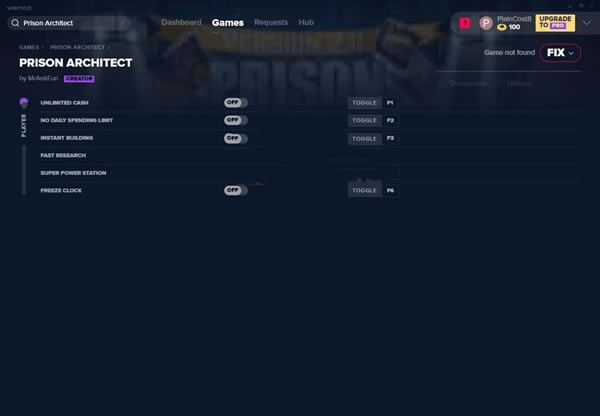Image resolution: width=600 pixels, height=416 pixels.
Task: Enable the Unlimited Cash cheat switch
Action: 235,102
